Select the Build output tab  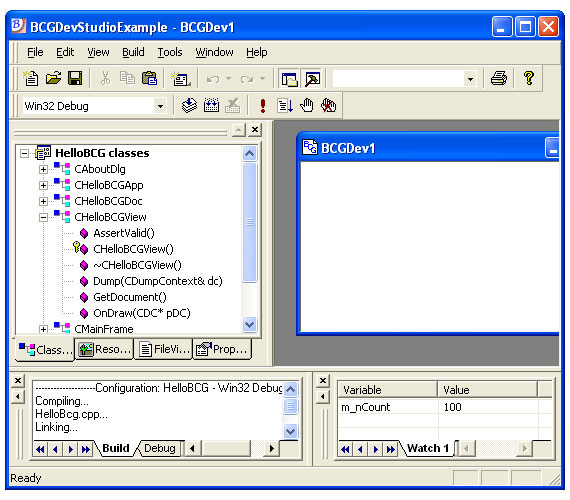[x=116, y=448]
